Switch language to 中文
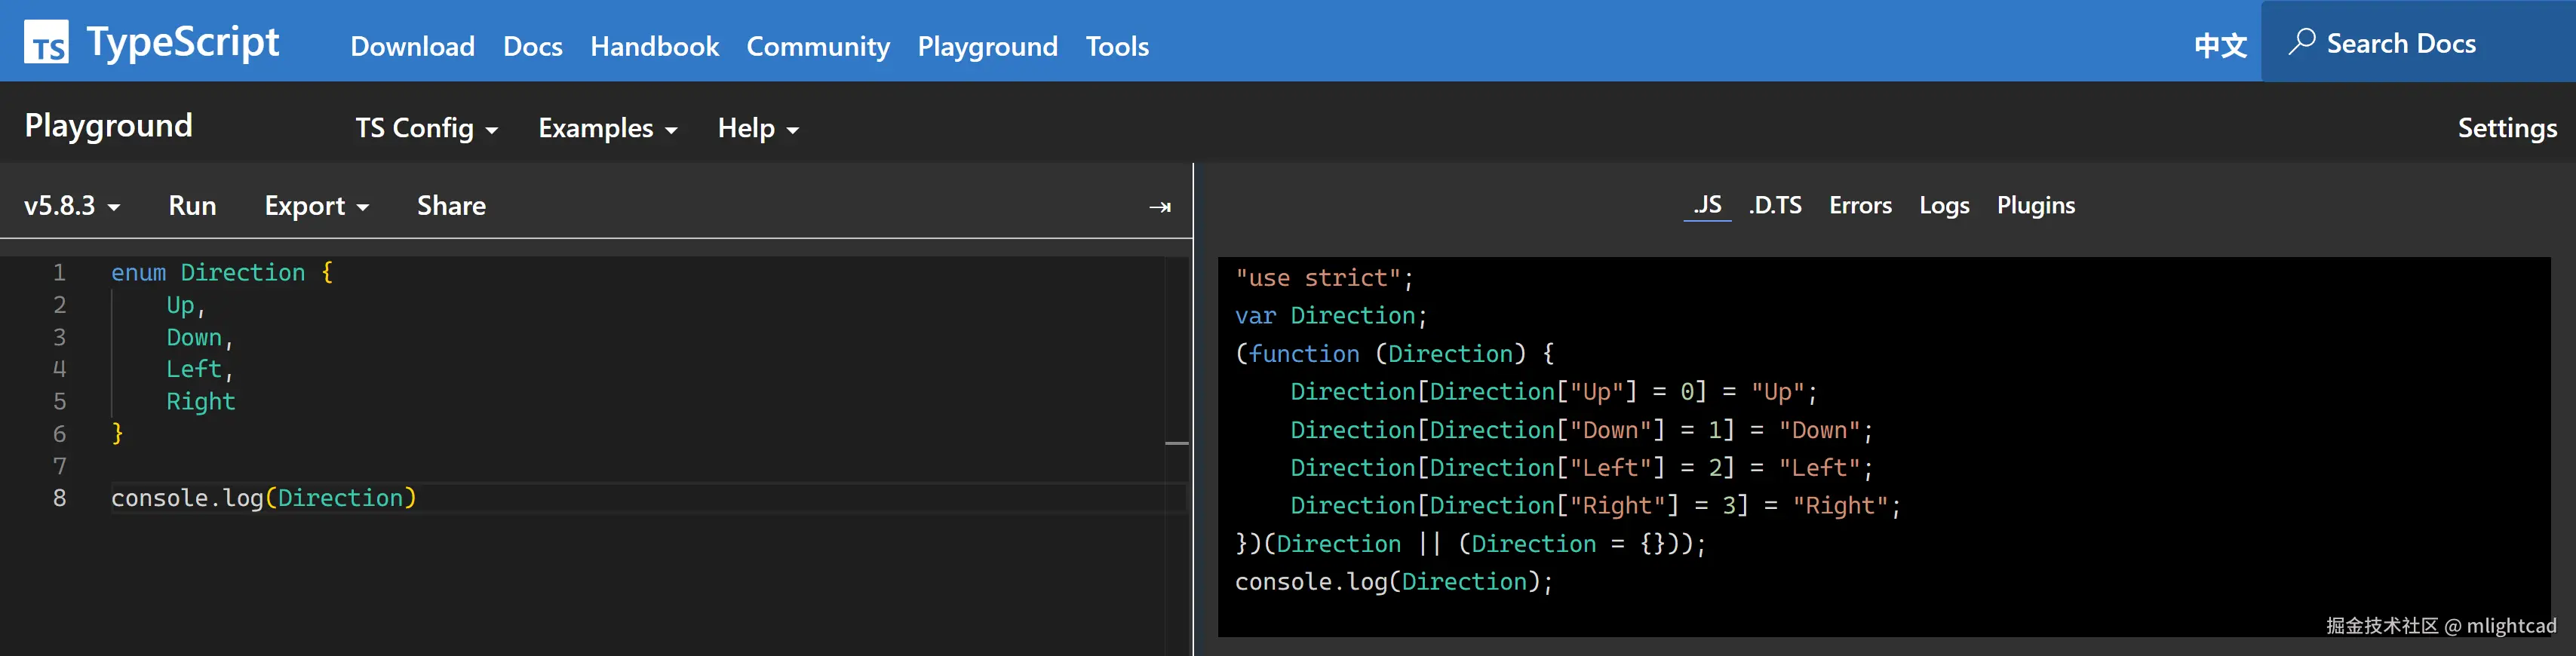This screenshot has height=656, width=2576. (x=2220, y=46)
